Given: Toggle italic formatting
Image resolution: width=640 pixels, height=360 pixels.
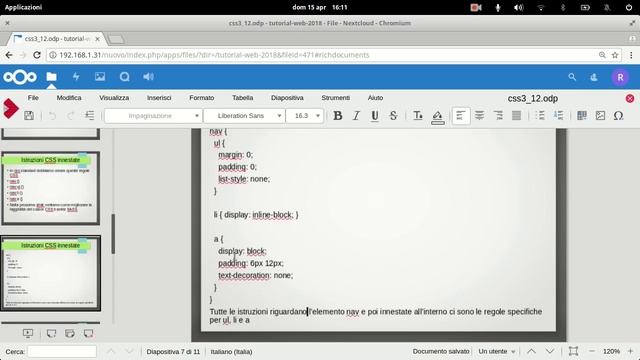Looking at the screenshot, I should click(356, 116).
